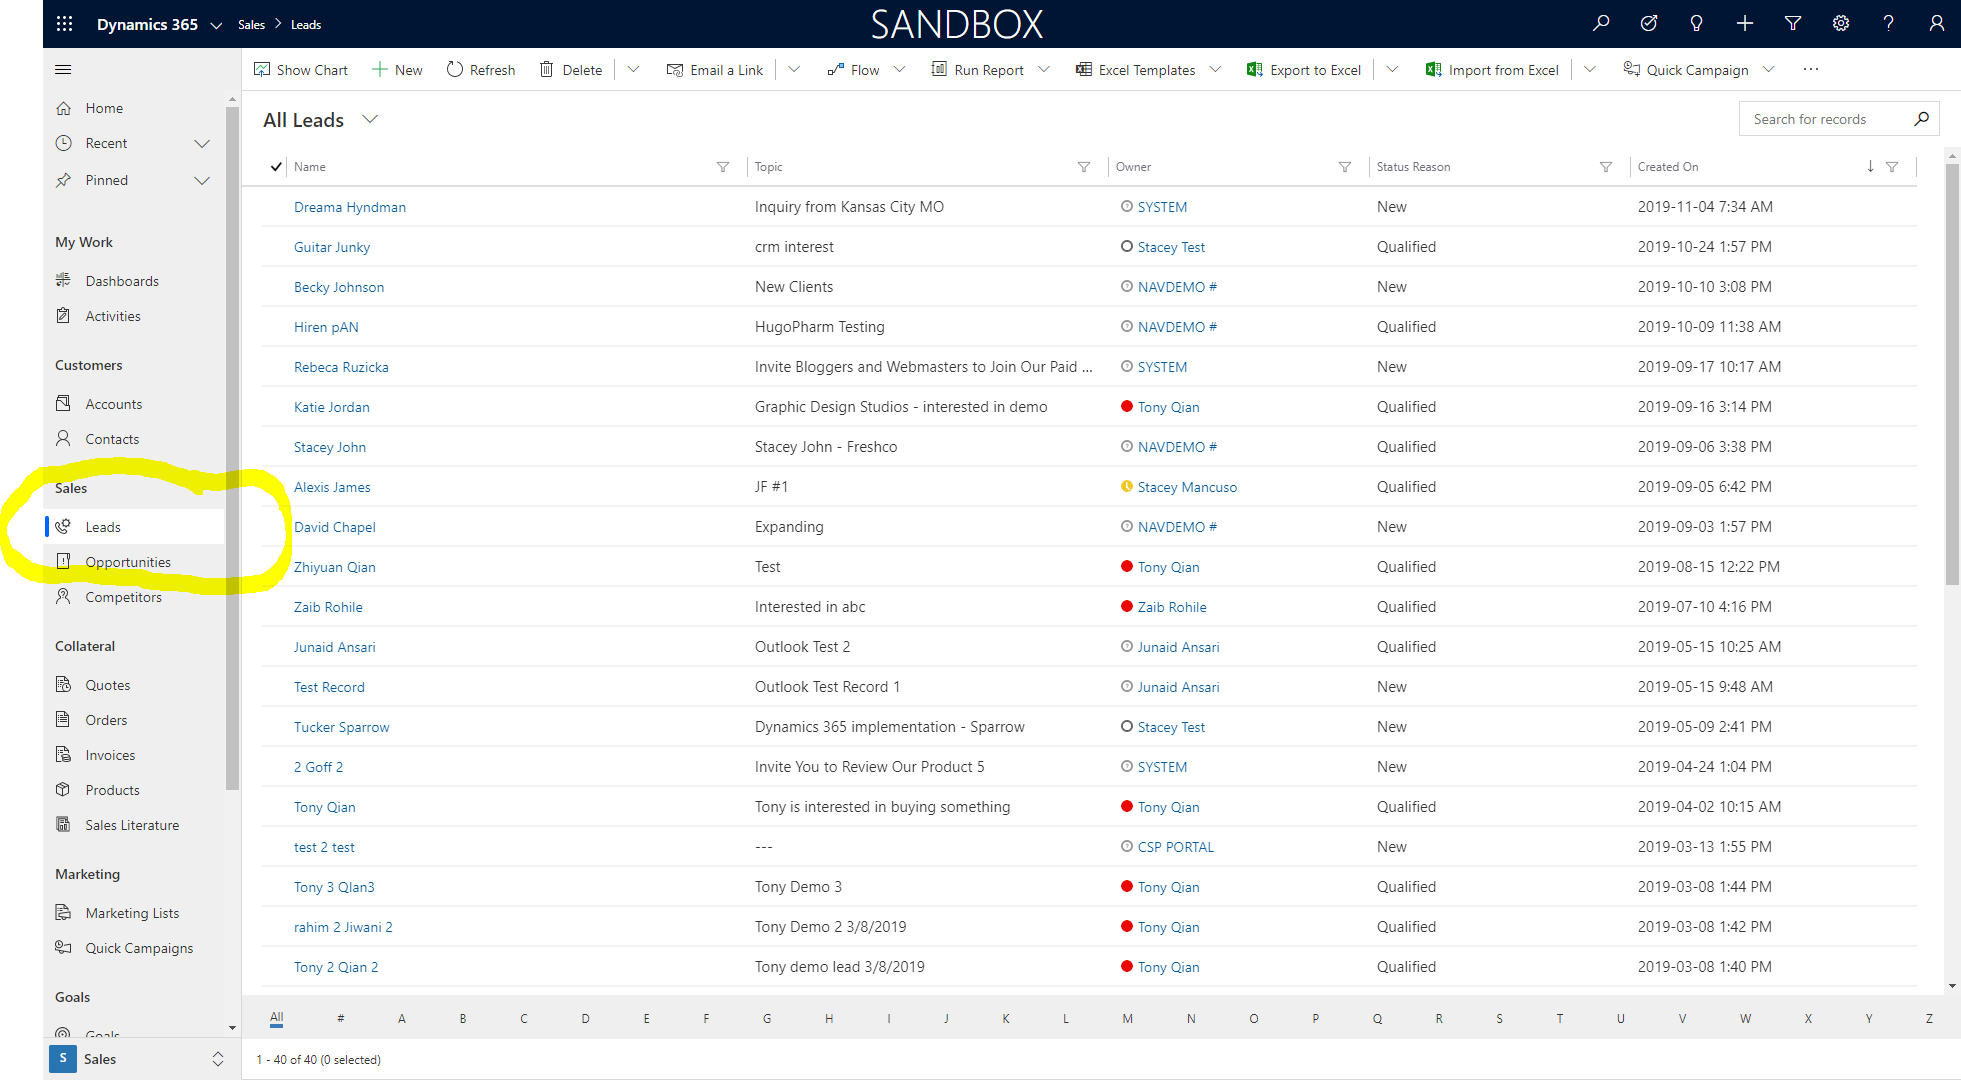The height and width of the screenshot is (1080, 1961).
Task: Open Run Report
Action: [990, 69]
